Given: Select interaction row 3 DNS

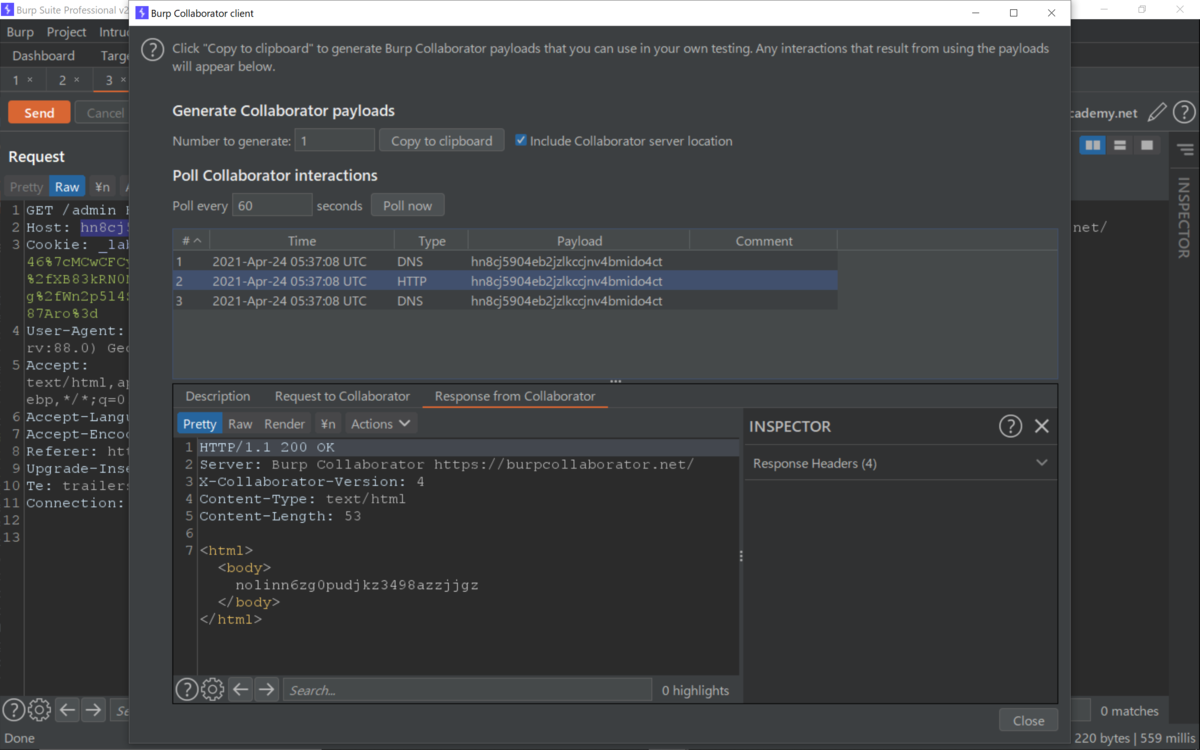Looking at the screenshot, I should [x=504, y=301].
